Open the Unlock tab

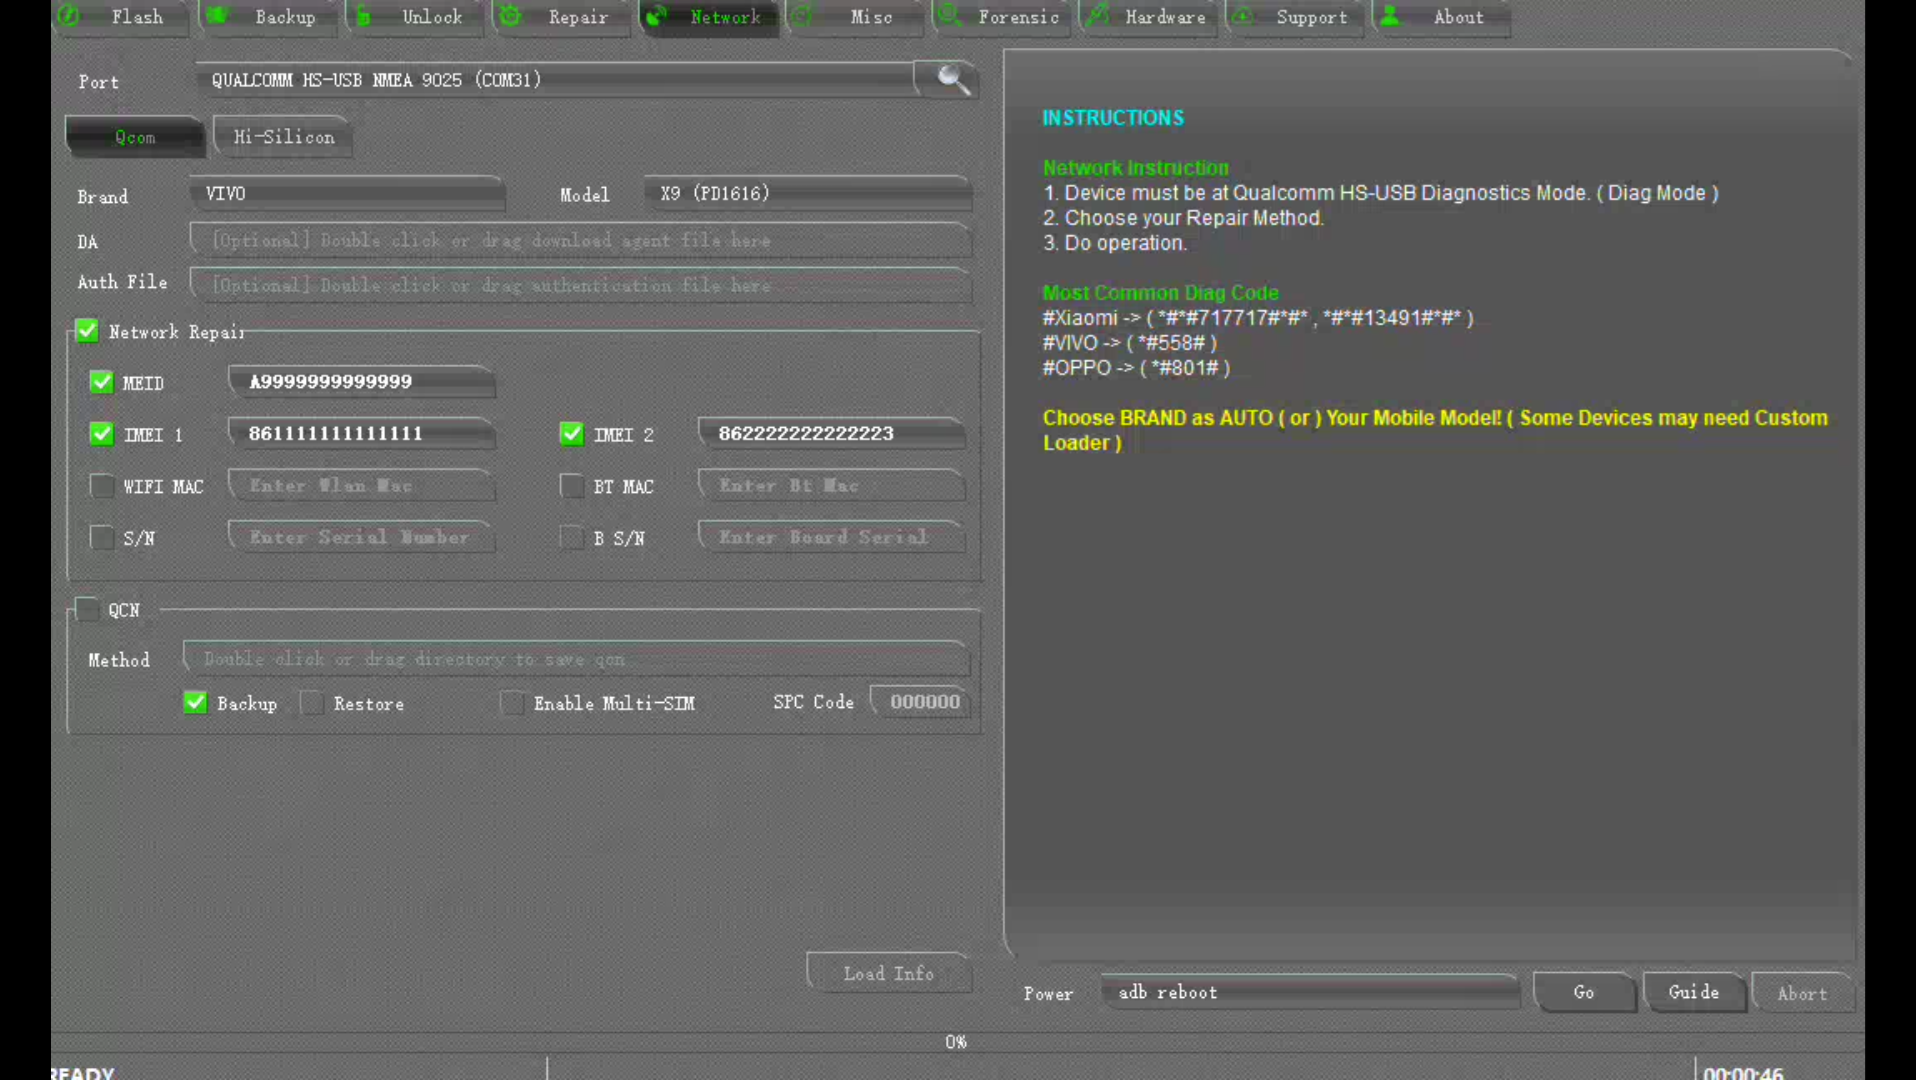(417, 17)
